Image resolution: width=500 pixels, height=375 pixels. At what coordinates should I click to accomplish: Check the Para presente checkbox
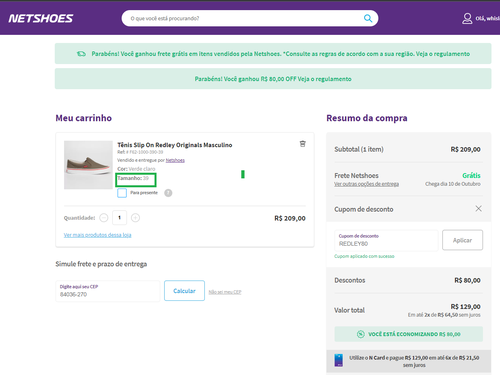pos(122,193)
